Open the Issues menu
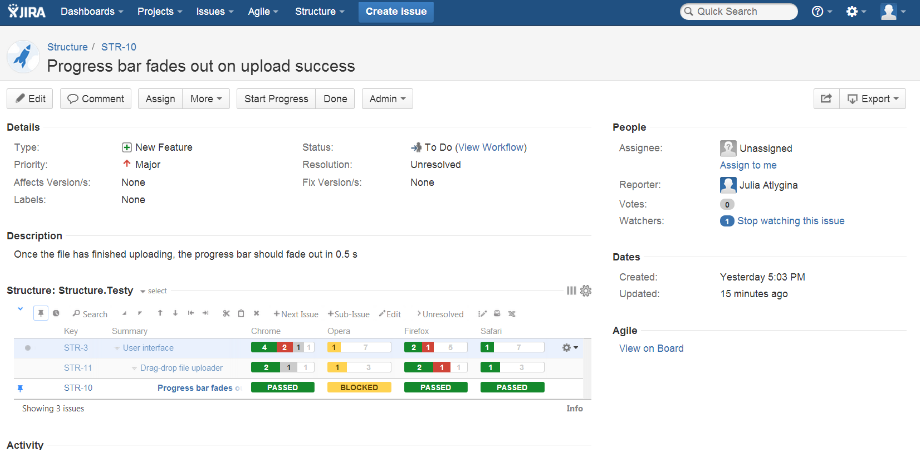Screen dimensions: 920x450 point(215,12)
